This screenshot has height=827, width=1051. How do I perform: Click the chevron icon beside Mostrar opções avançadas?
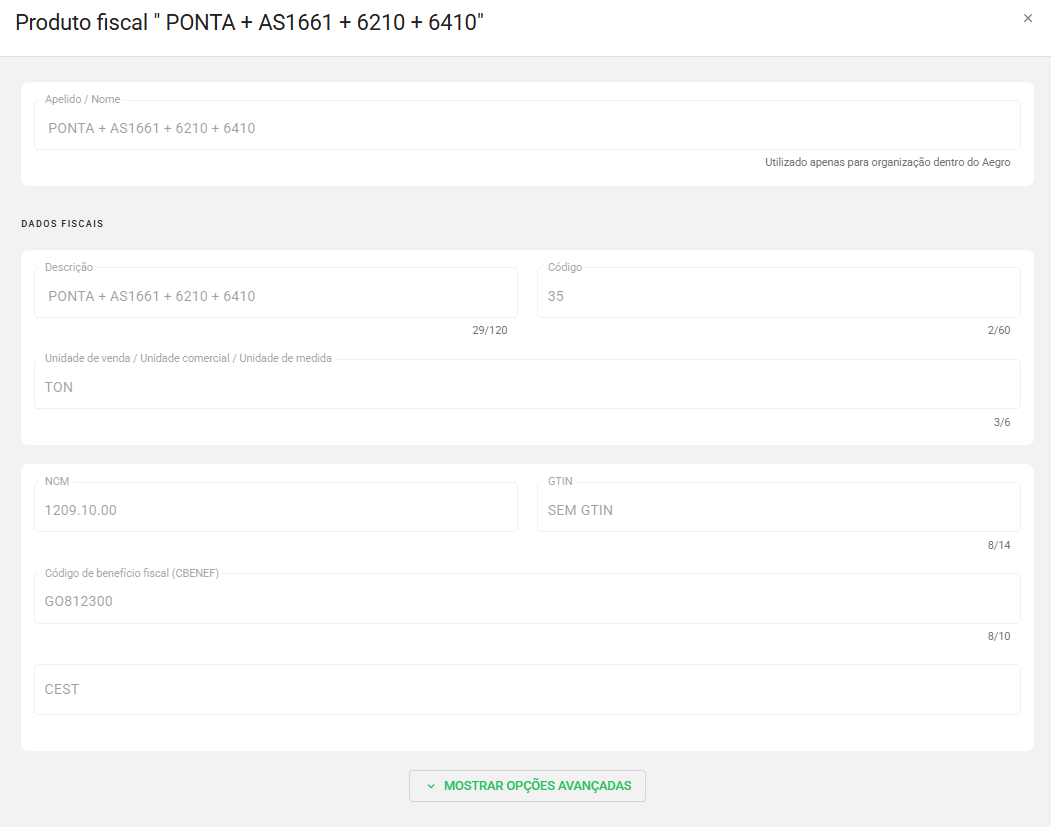431,786
